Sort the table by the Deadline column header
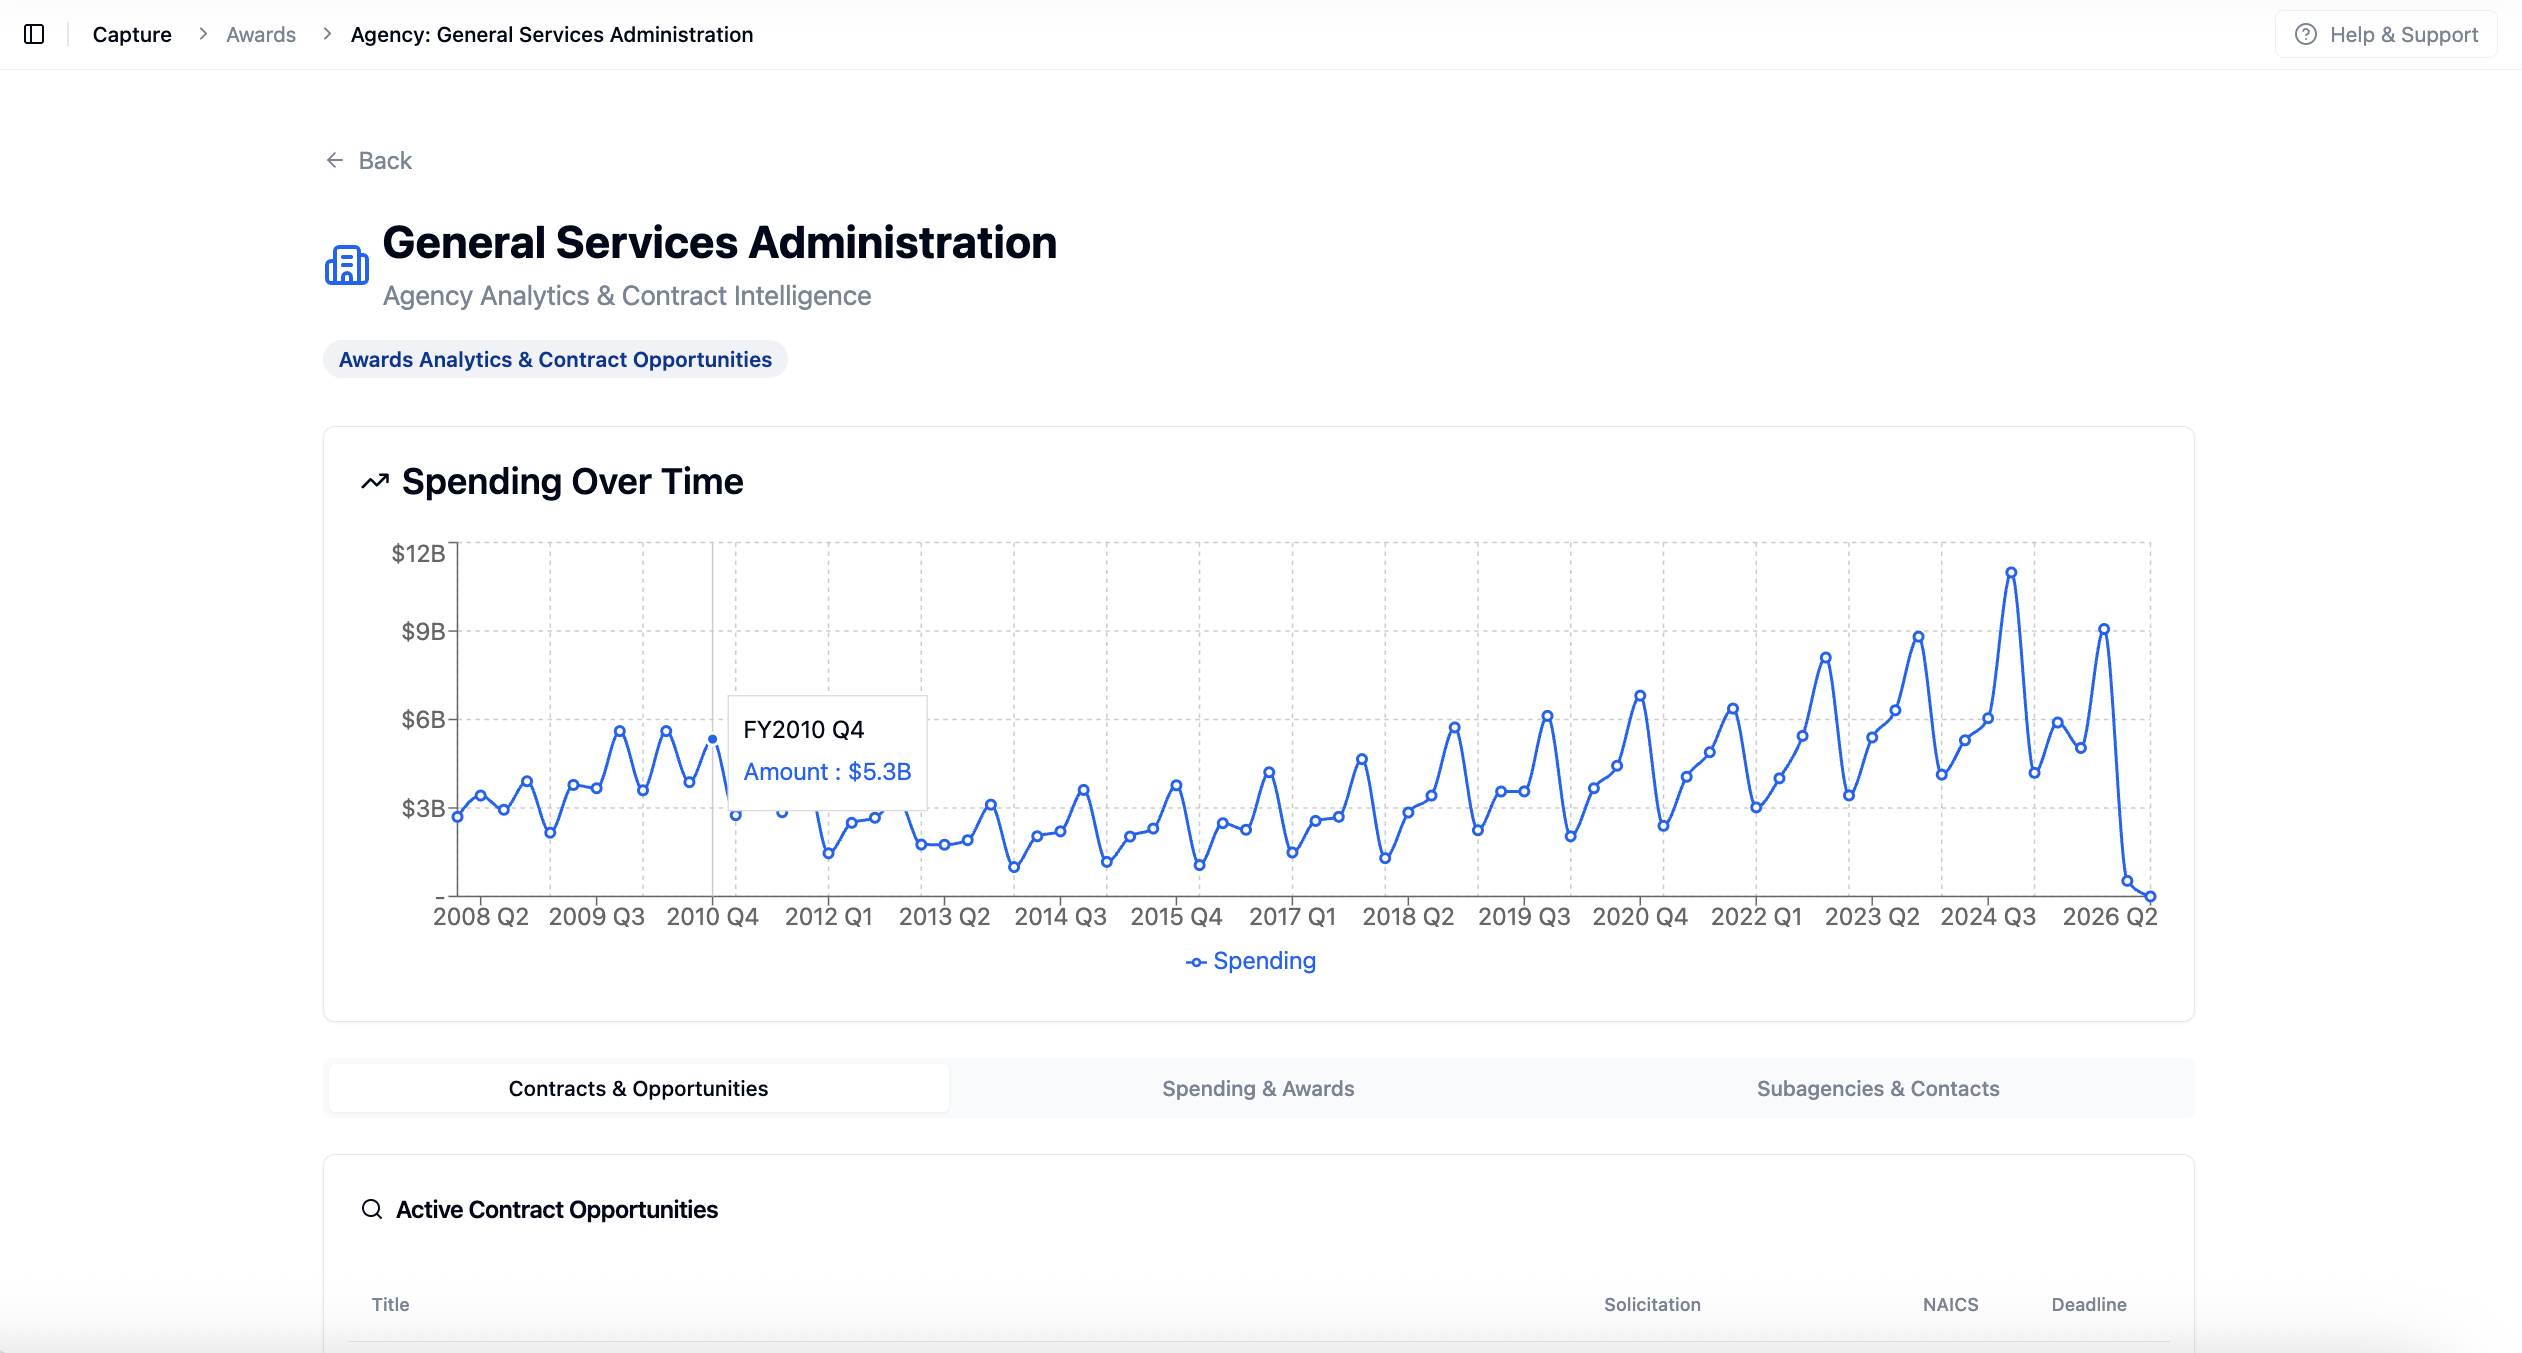 coord(2089,1304)
